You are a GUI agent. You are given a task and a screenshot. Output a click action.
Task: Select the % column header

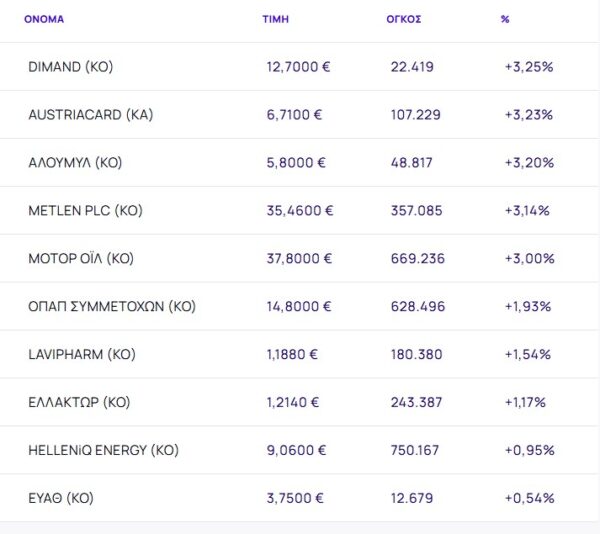pos(505,19)
